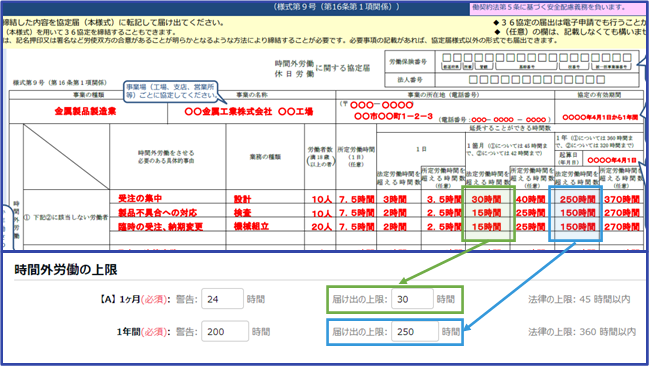Click the 法人番号 label
Image resolution: width=649 pixels, height=366 pixels.
[410, 79]
